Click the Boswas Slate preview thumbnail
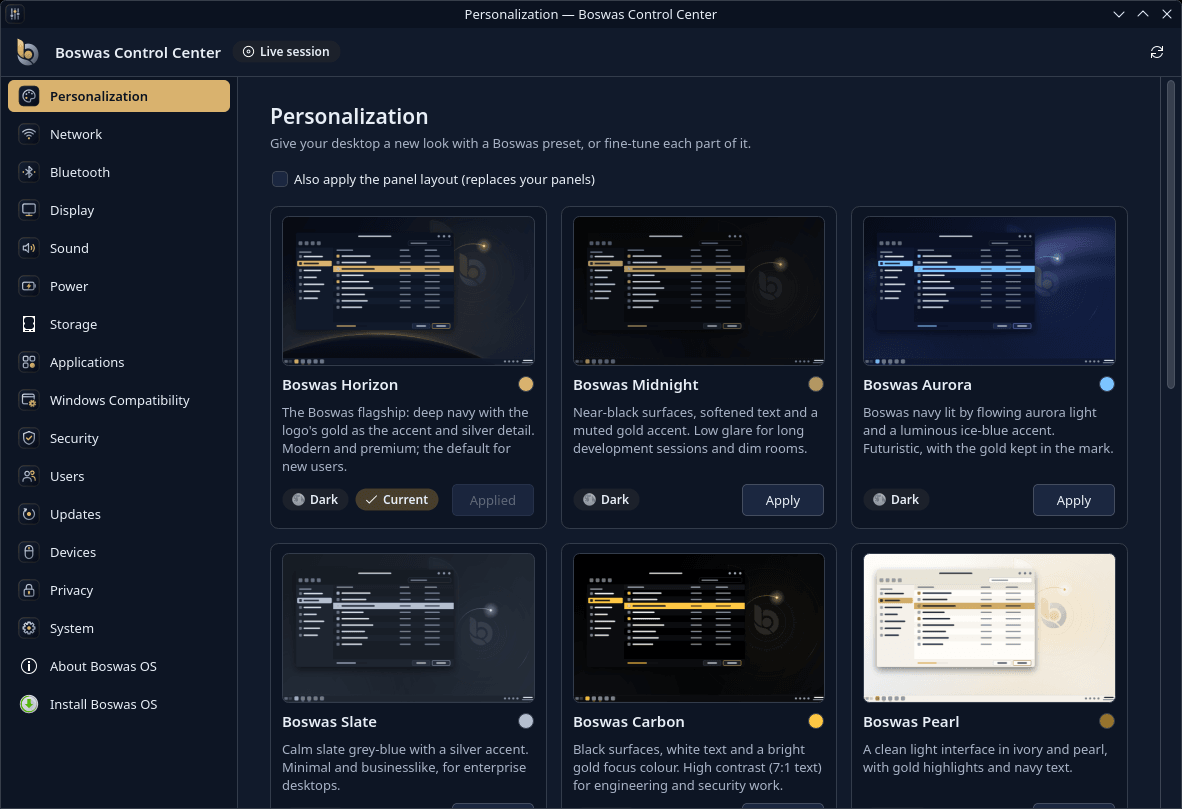The image size is (1182, 809). tap(408, 627)
